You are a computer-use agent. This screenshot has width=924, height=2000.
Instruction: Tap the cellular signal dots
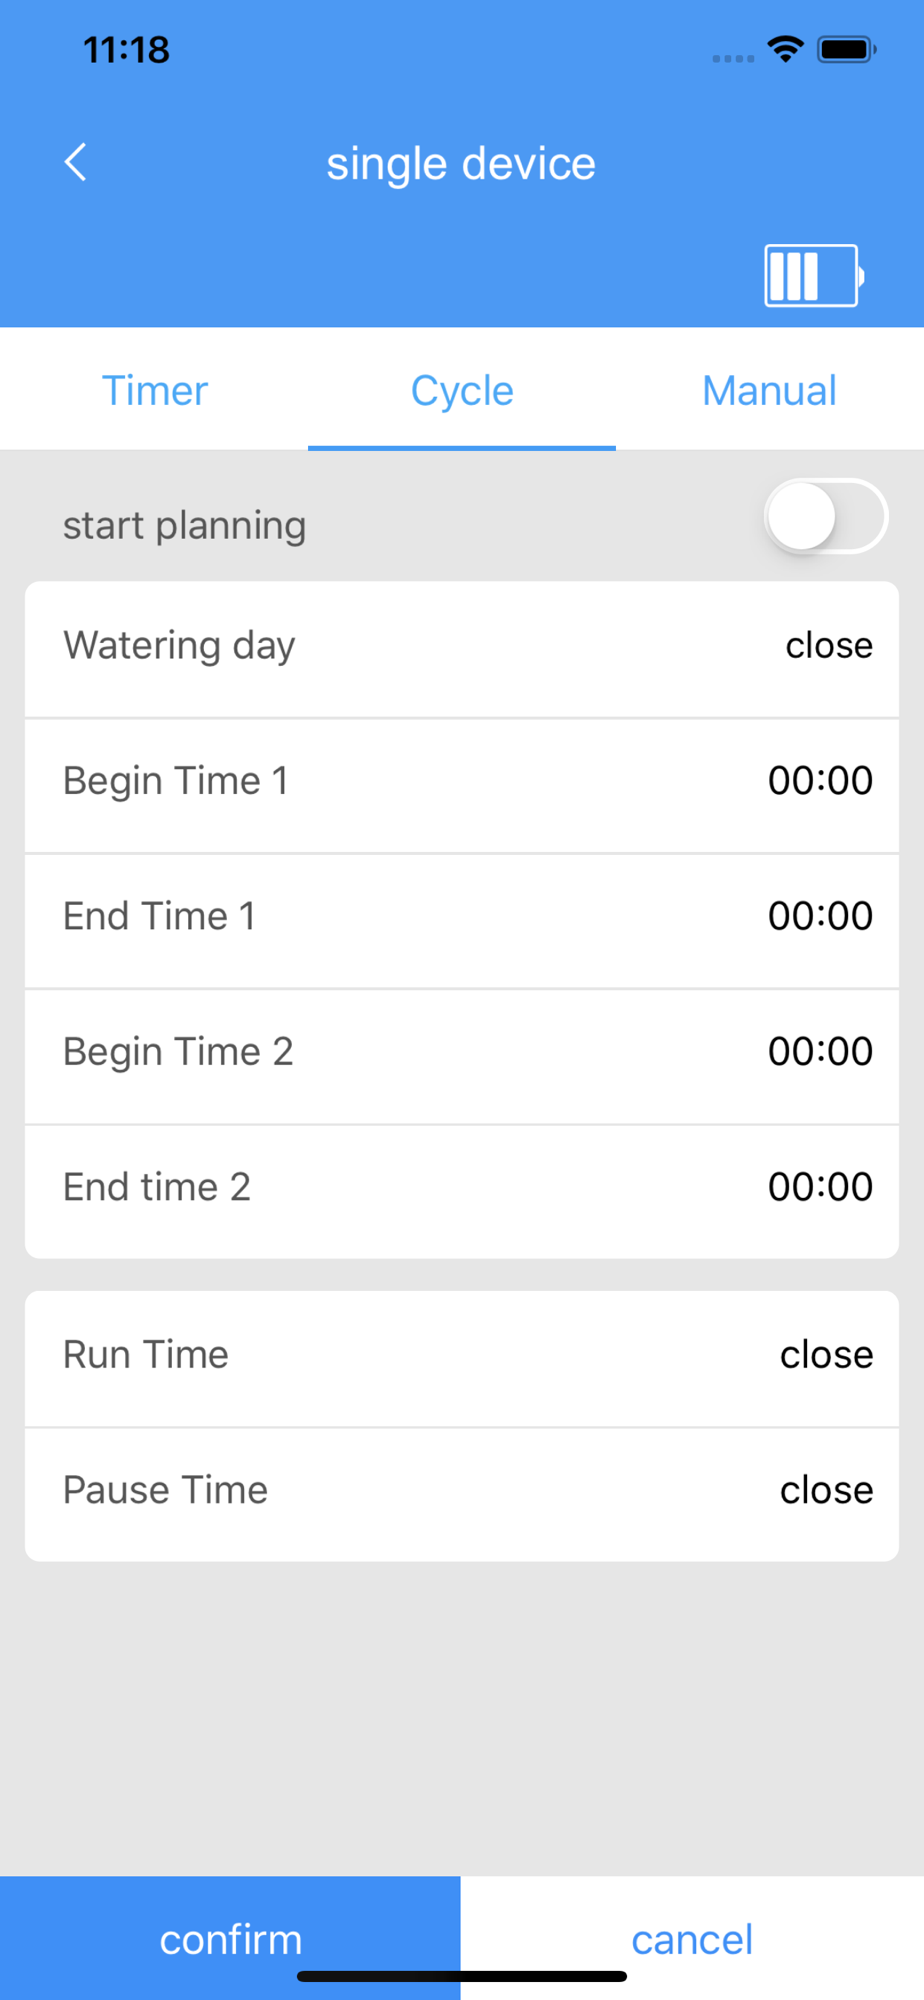tap(733, 58)
